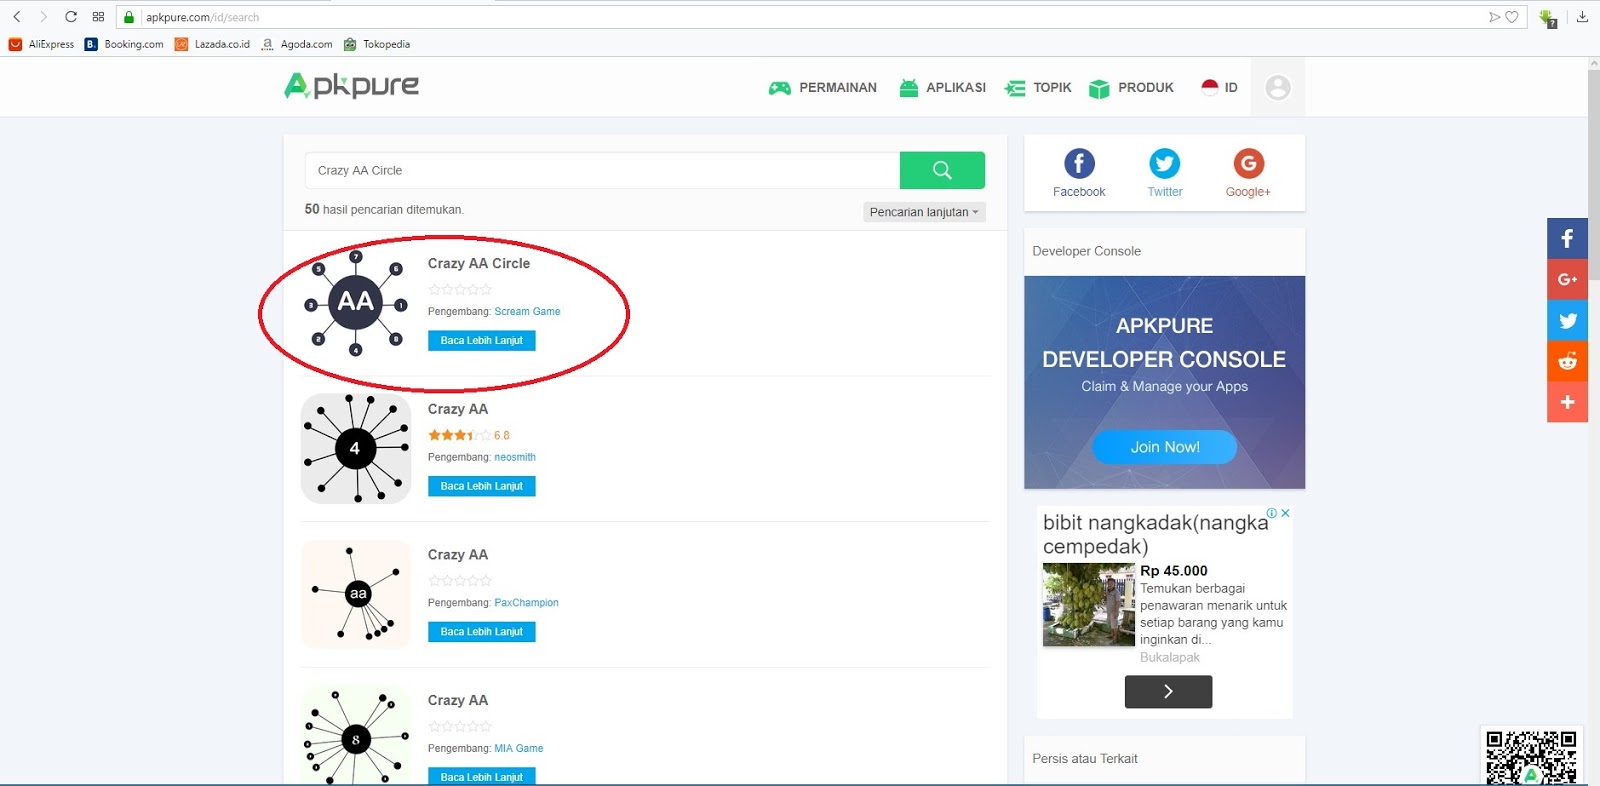Share via floating Reddit side button
1600x786 pixels.
click(x=1567, y=361)
